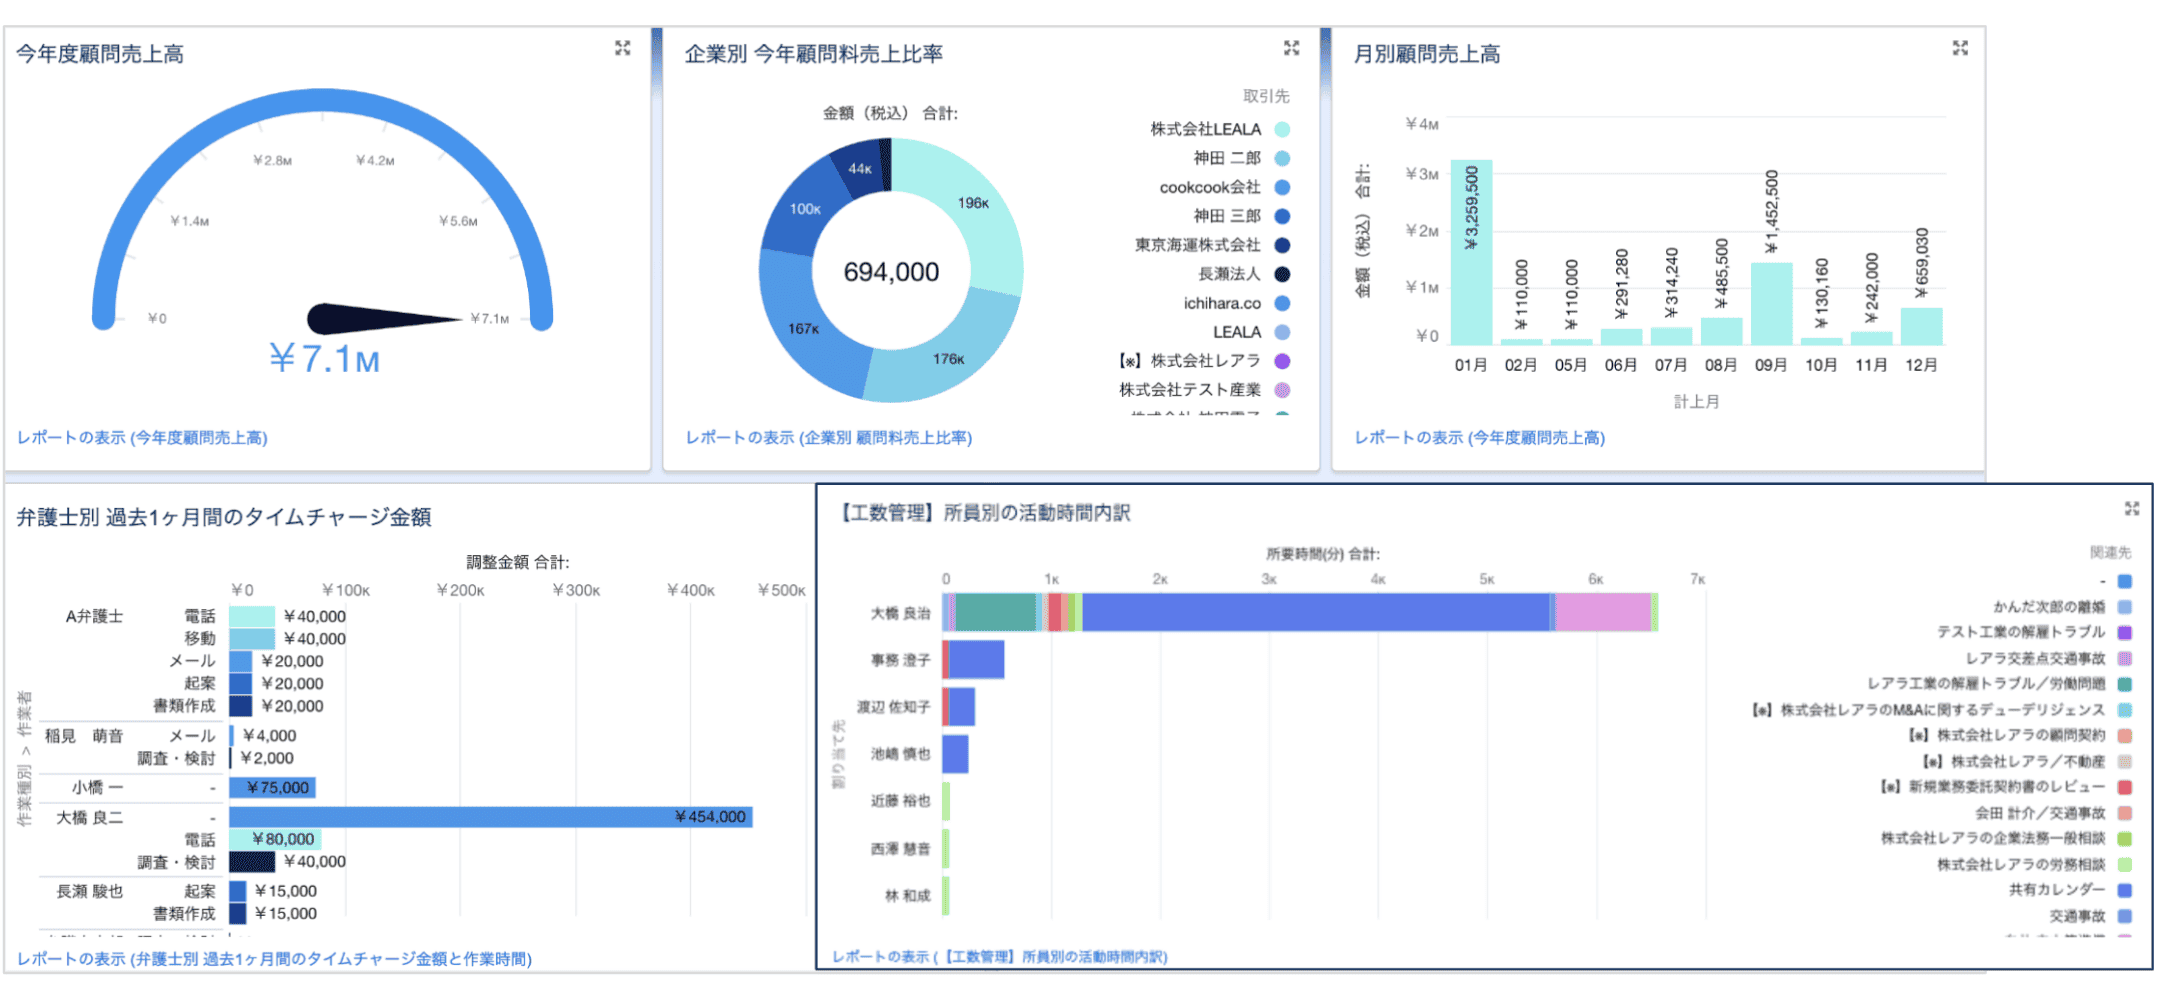Click the 株式会社LEALA legend color dot
The image size is (2160, 1000).
(1282, 129)
